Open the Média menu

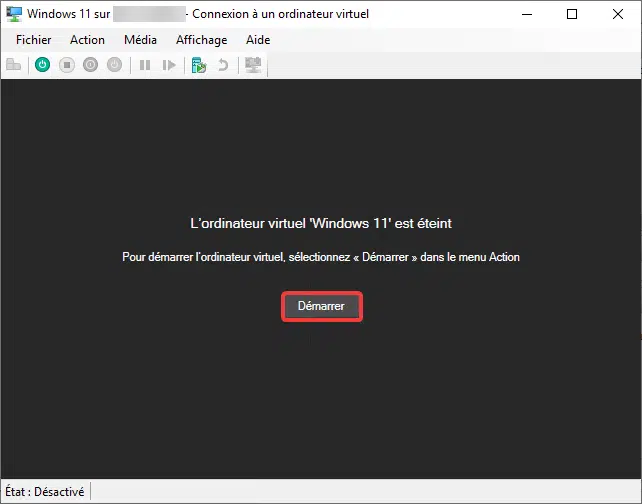pyautogui.click(x=140, y=40)
